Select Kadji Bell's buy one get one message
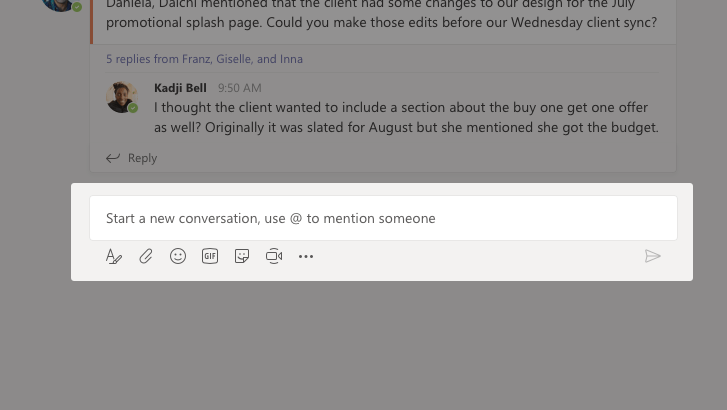 [405, 117]
